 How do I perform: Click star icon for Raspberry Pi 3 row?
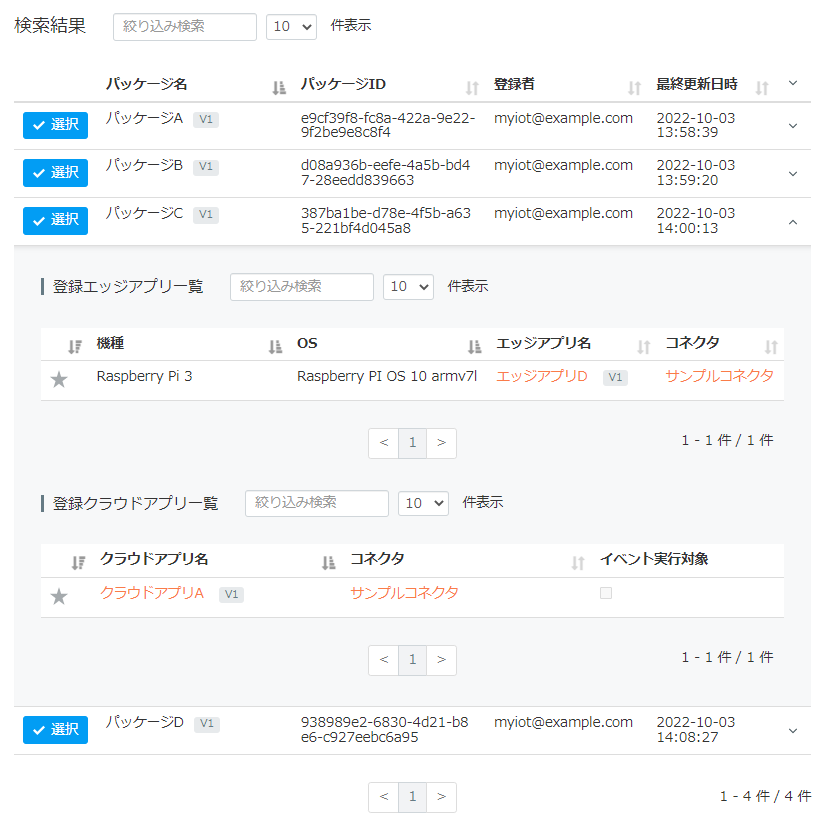click(x=59, y=379)
